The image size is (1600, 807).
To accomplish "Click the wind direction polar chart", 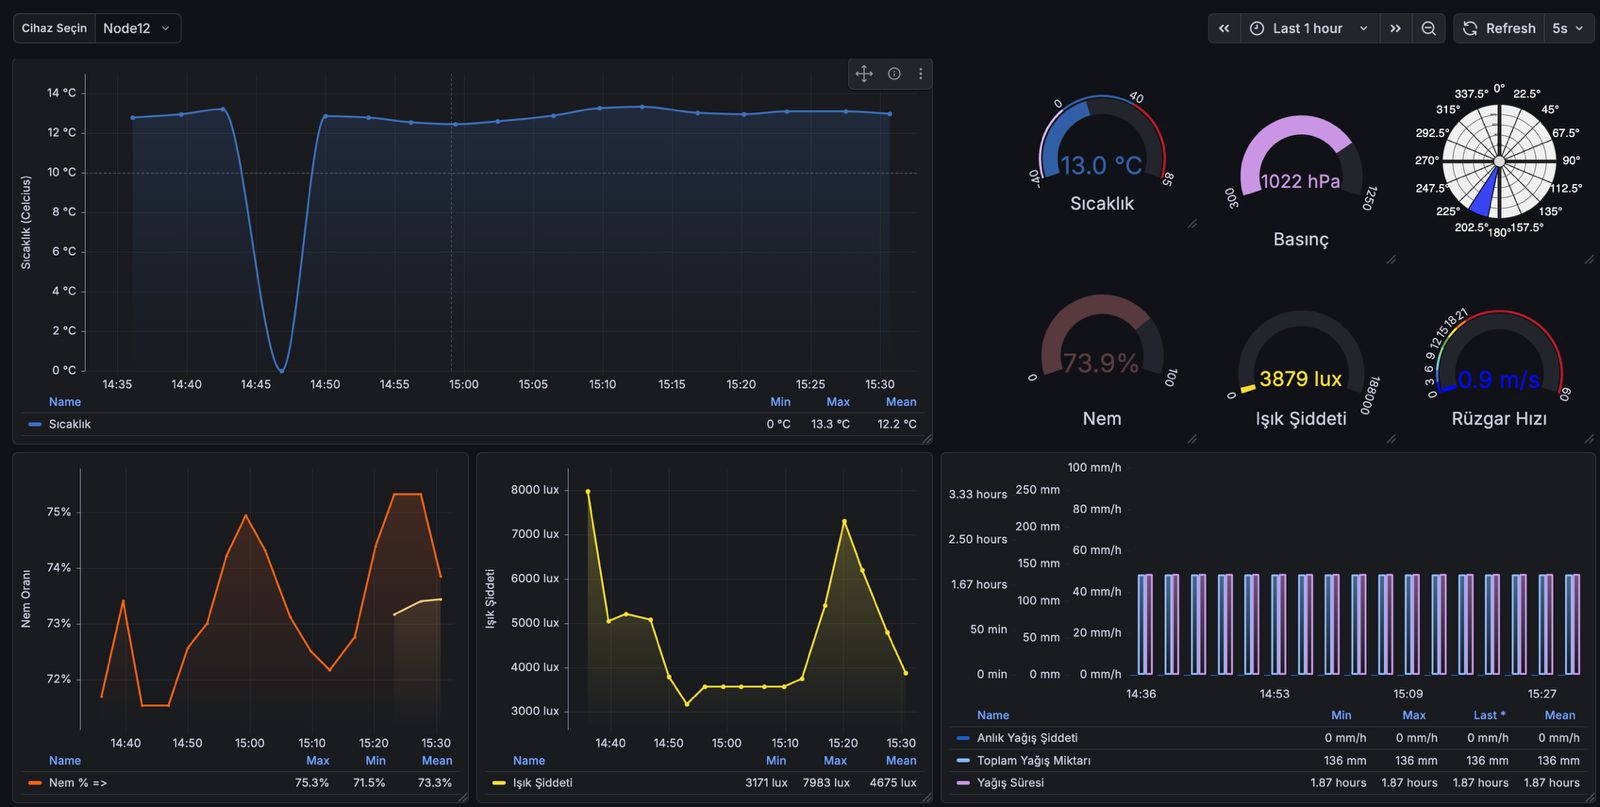I will click(x=1498, y=161).
